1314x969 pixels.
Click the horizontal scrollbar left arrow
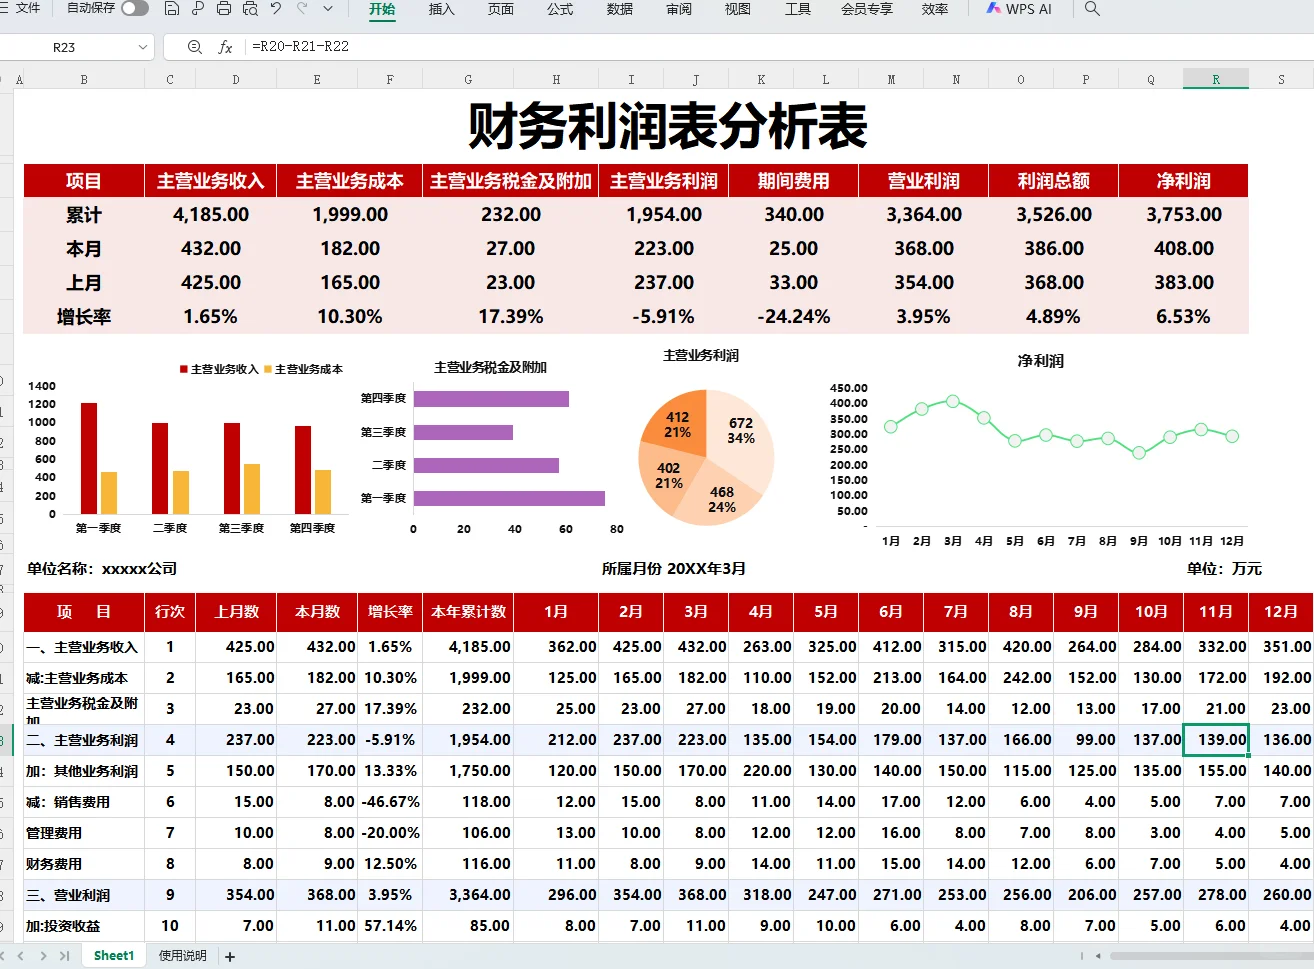click(1098, 956)
